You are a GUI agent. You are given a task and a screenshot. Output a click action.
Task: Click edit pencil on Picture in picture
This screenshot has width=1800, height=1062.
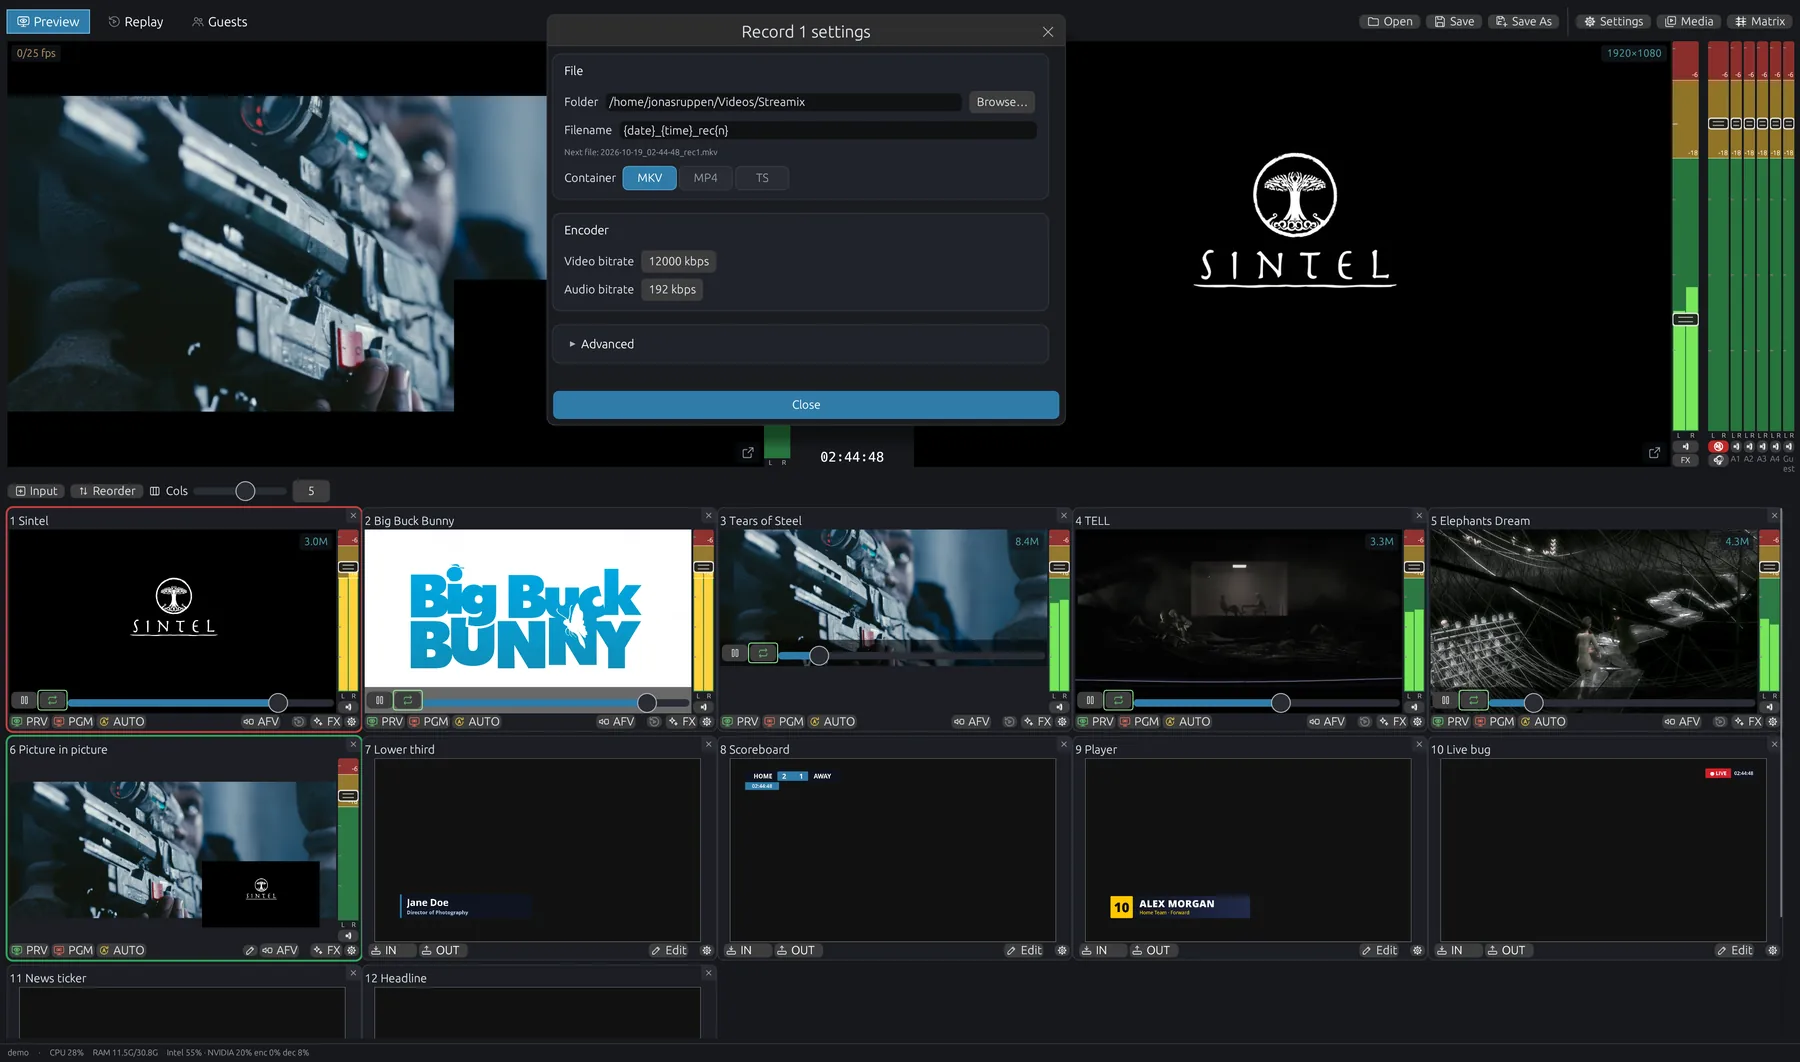click(x=250, y=951)
